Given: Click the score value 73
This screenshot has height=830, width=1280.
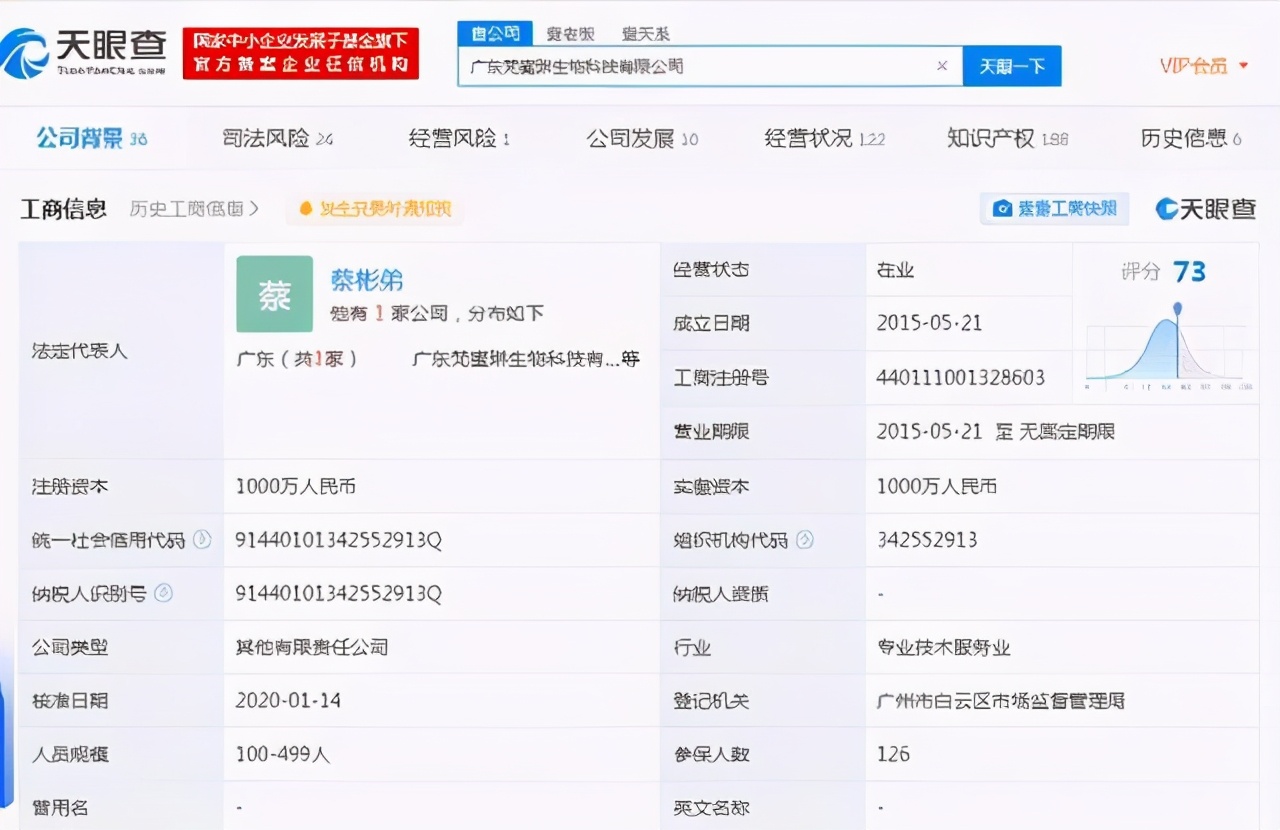Looking at the screenshot, I should coord(1189,271).
